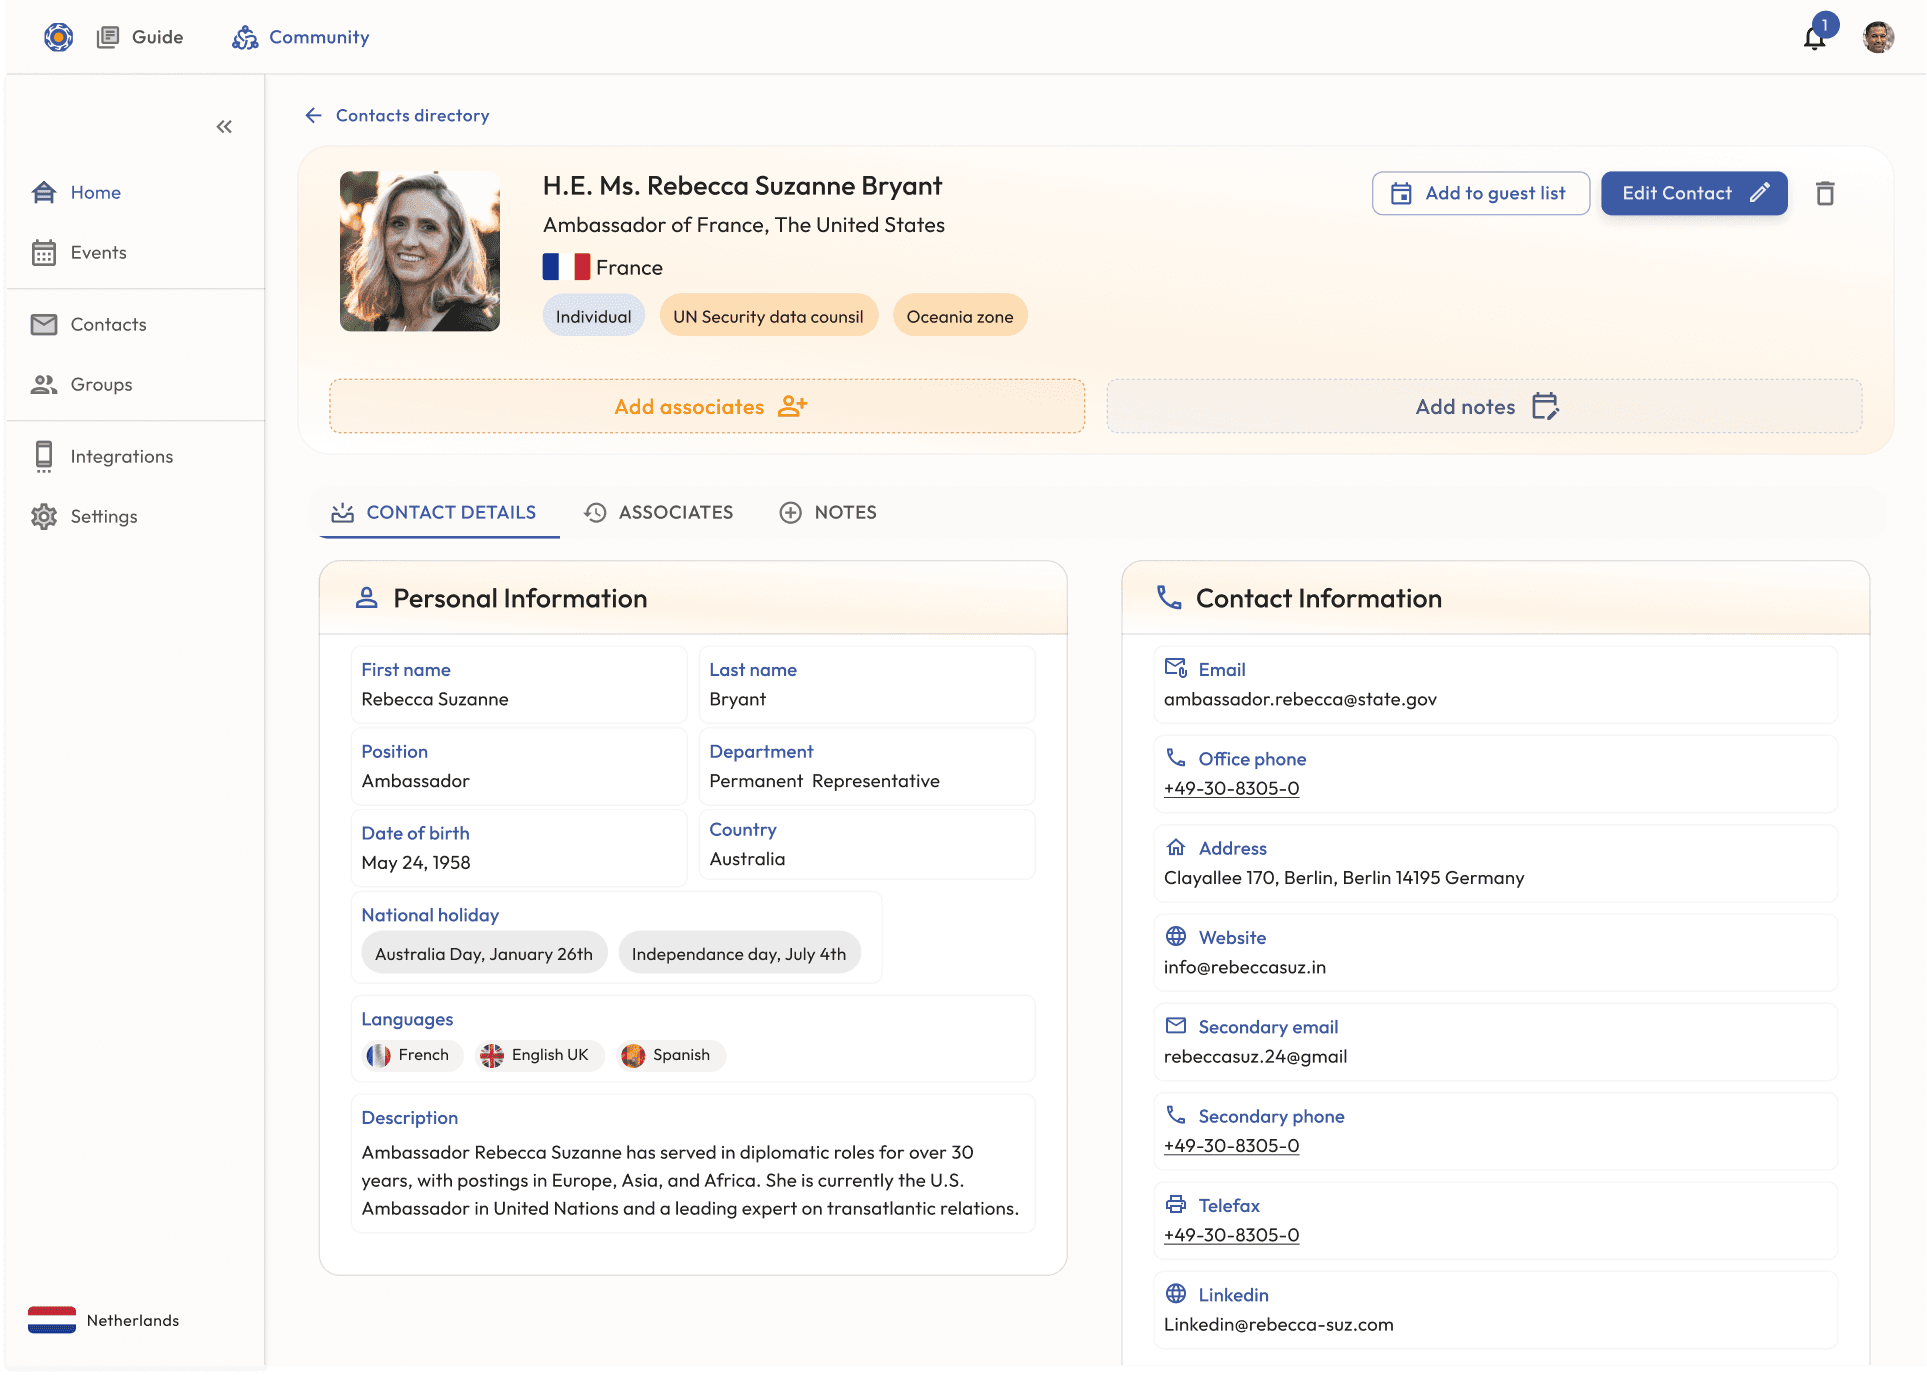This screenshot has height=1375, width=1927.
Task: Click the app logo icon
Action: (58, 37)
